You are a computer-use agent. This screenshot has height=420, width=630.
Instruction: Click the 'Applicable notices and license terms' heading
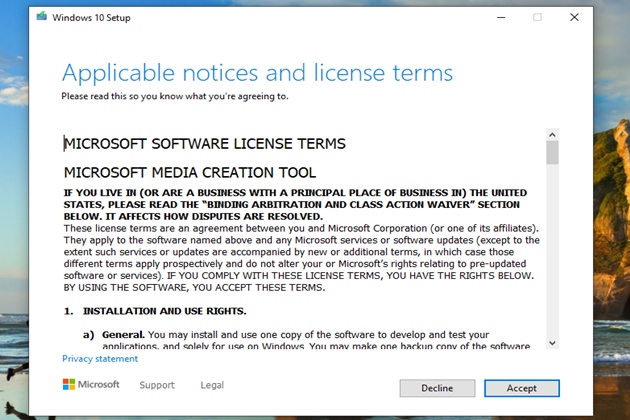(257, 73)
